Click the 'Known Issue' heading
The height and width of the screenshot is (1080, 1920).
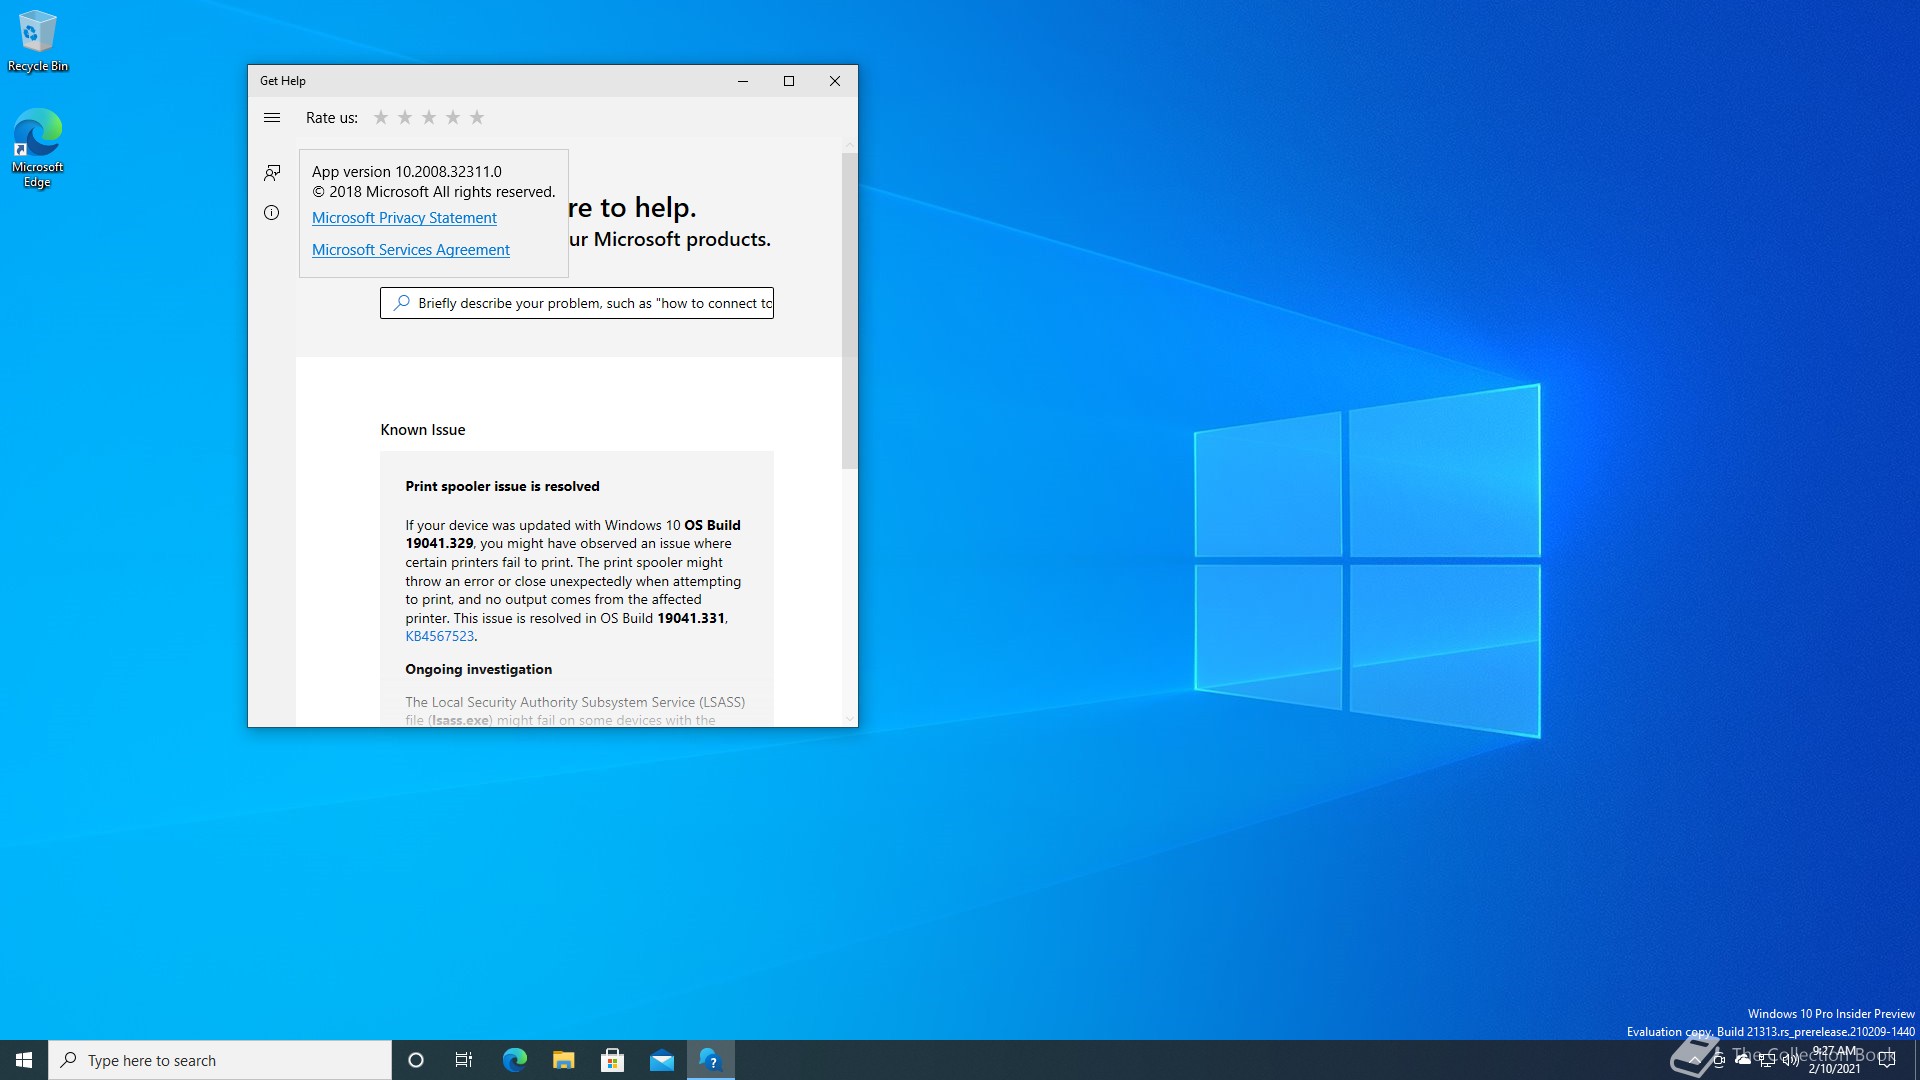click(423, 430)
